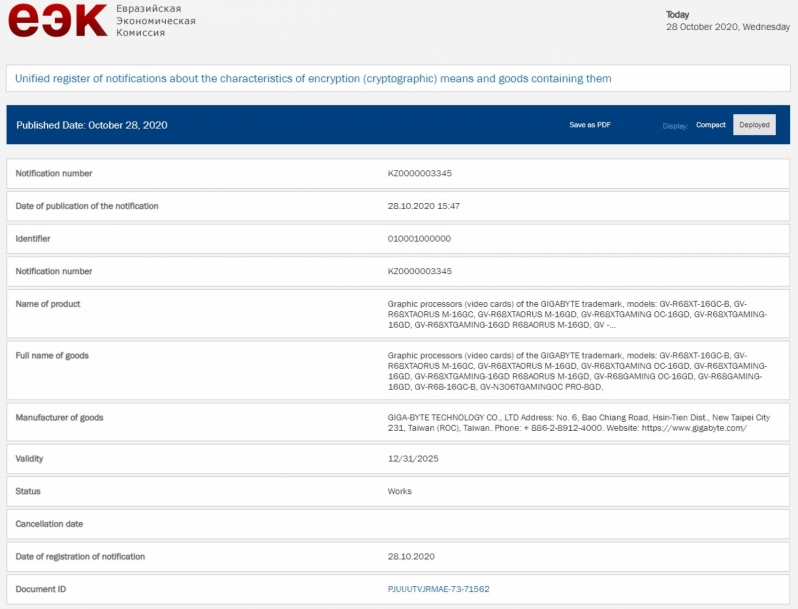Click the Full name of goods label

[x=52, y=356]
